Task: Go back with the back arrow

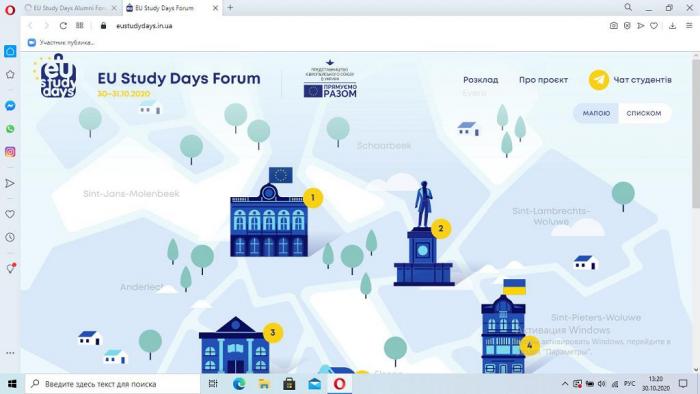Action: 30,26
